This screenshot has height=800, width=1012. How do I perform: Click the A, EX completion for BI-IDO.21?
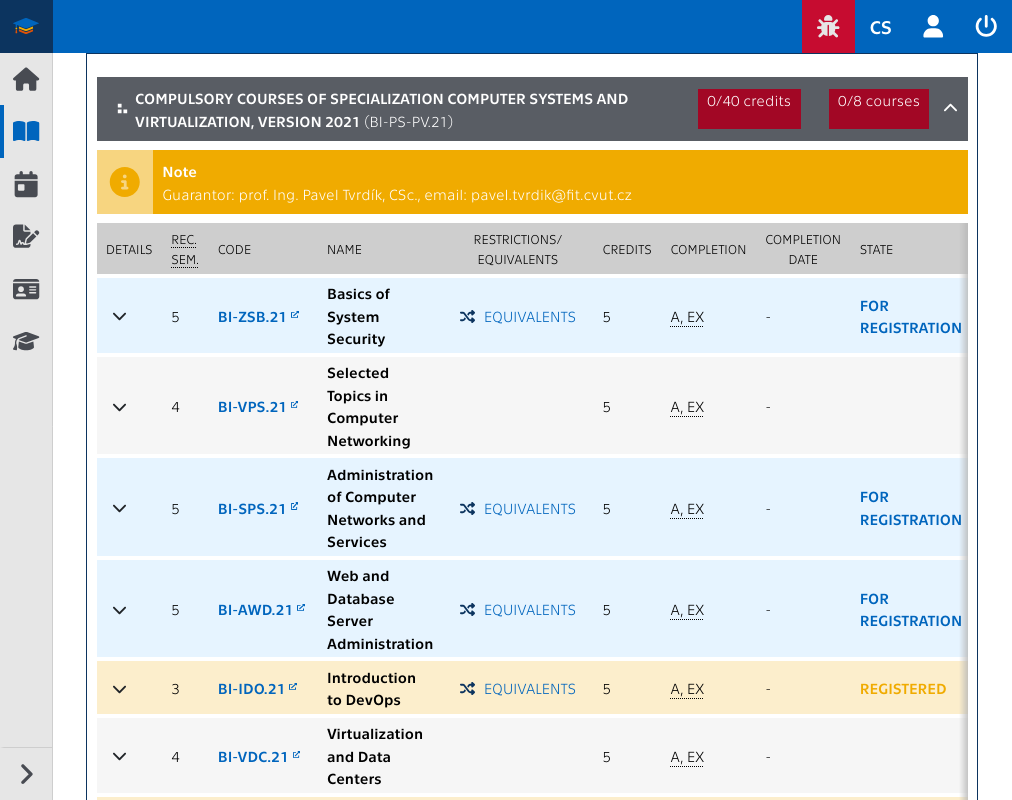[687, 690]
